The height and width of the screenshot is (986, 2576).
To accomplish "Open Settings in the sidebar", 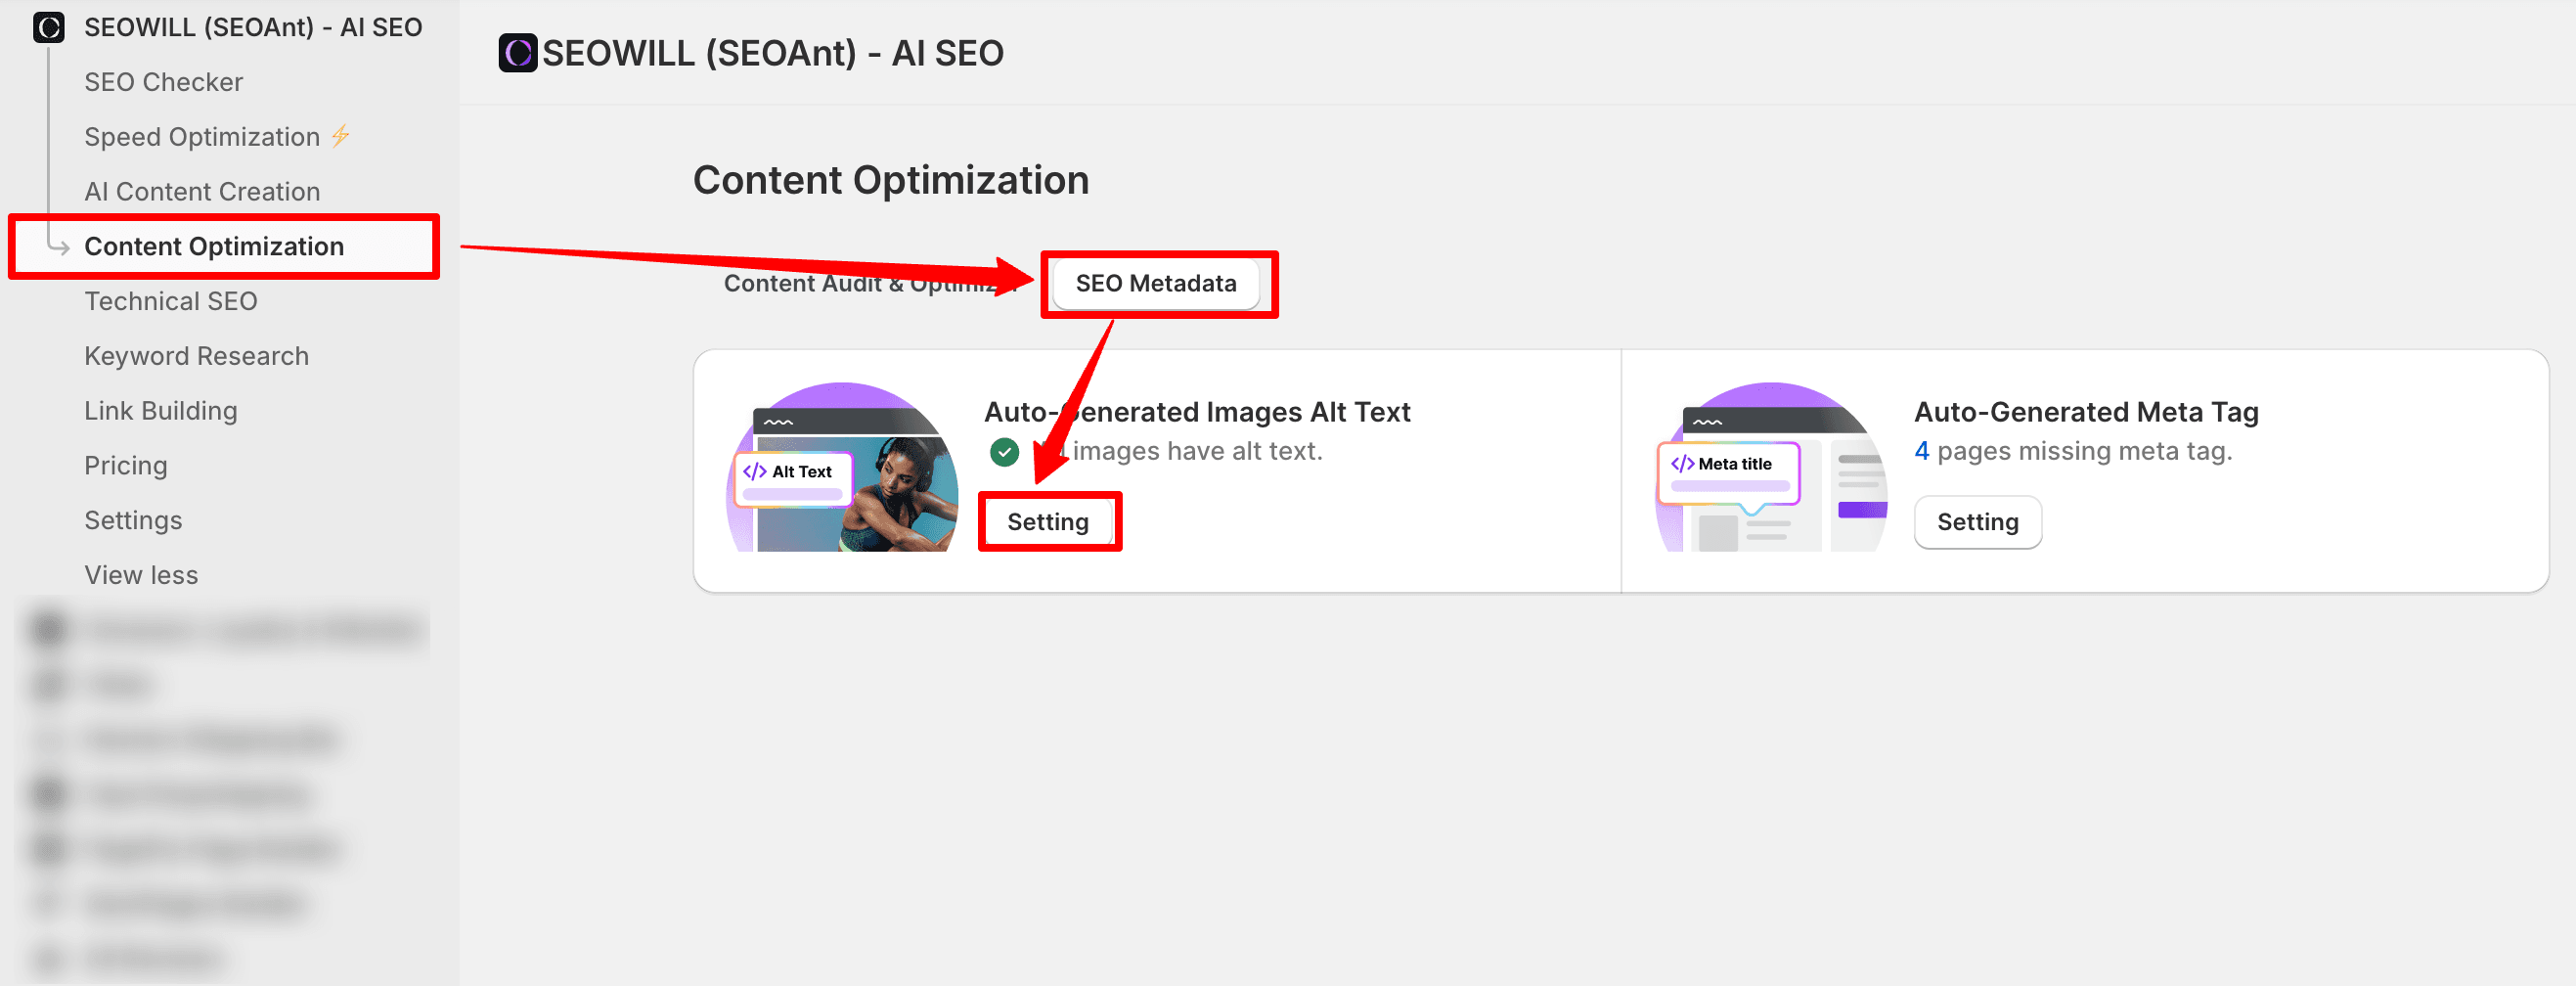I will [133, 520].
